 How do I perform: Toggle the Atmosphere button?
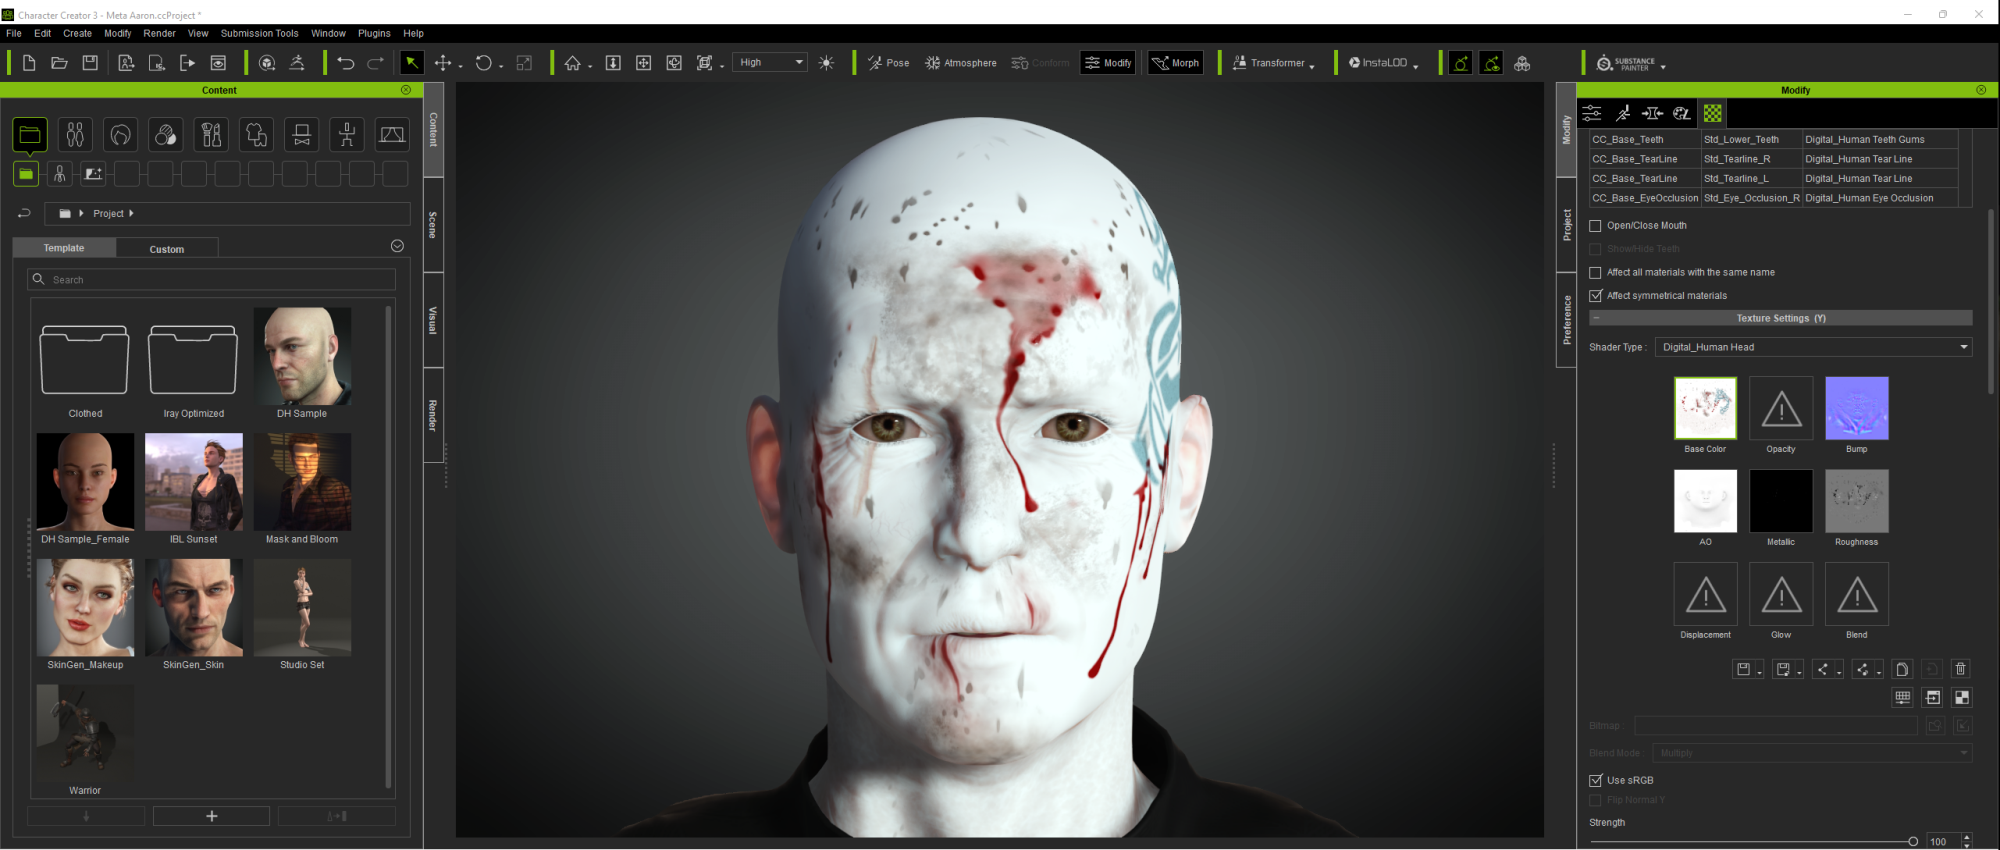point(961,63)
